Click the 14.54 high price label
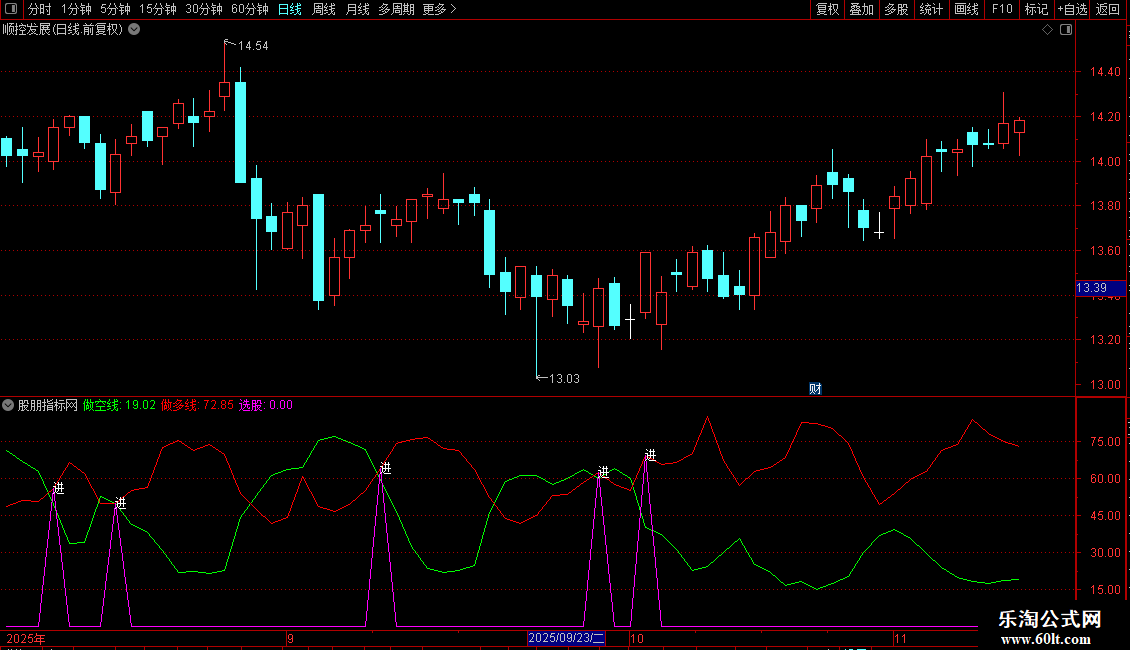The height and width of the screenshot is (650, 1130). (252, 46)
